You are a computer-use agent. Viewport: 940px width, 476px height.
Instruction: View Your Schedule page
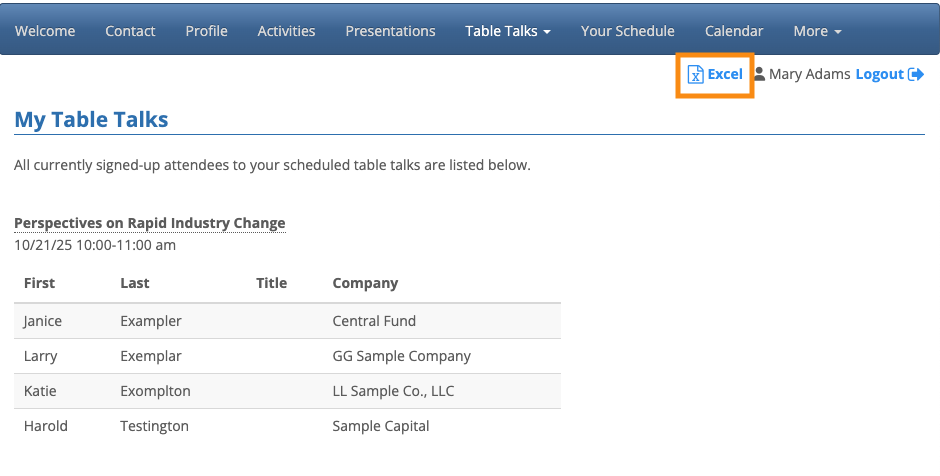click(x=627, y=31)
